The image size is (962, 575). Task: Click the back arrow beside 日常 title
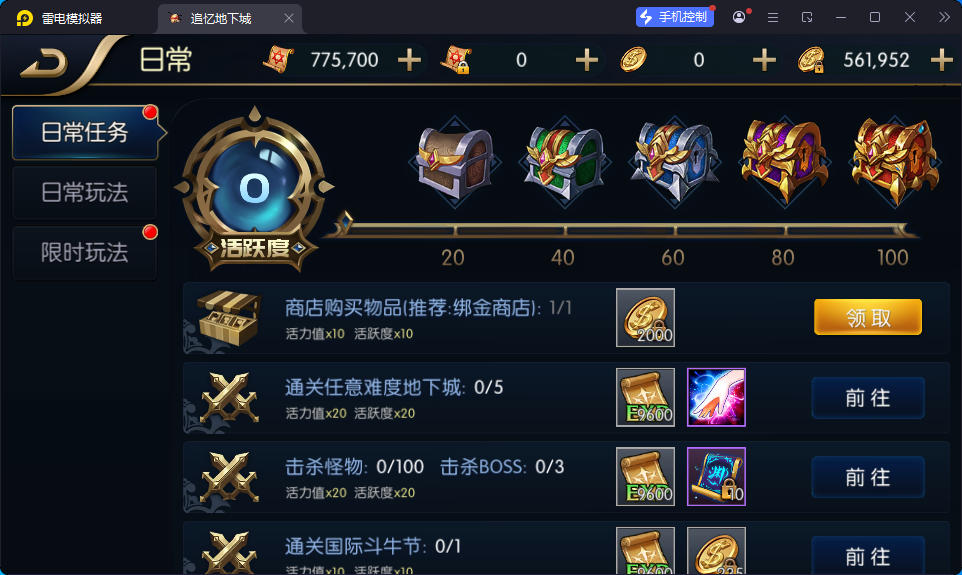(x=43, y=62)
